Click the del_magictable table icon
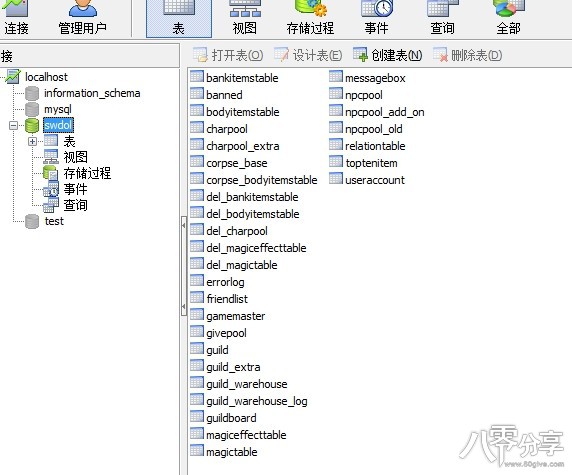This screenshot has width=572, height=475. 197,264
